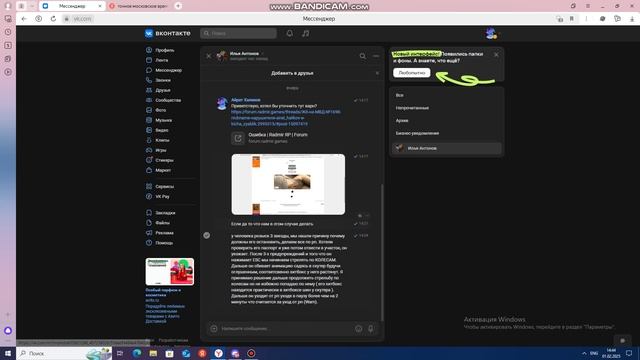
Task: Click the Видео sidebar icon
Action: click(149, 130)
